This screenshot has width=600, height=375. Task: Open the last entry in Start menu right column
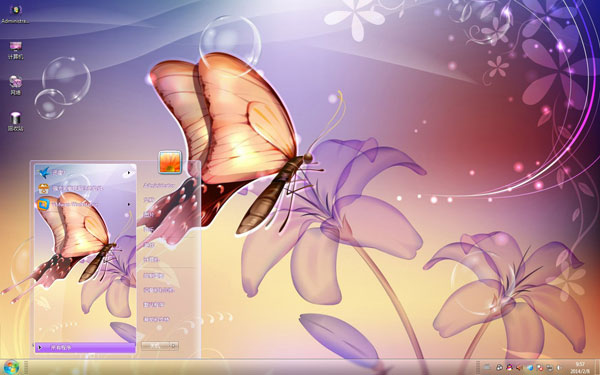pos(156,319)
